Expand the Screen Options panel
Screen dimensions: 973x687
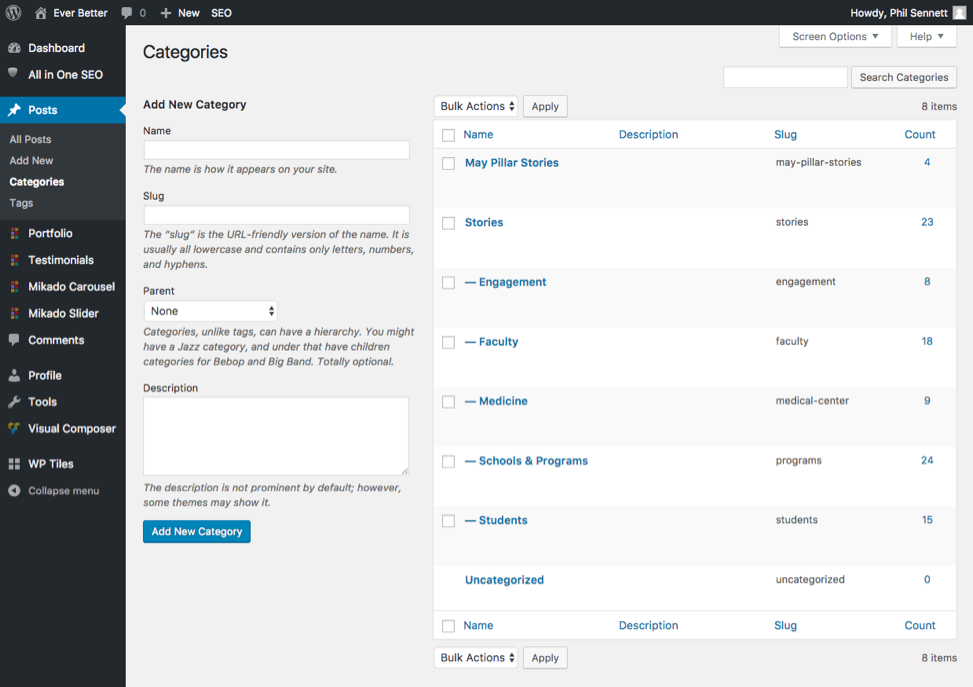[835, 37]
